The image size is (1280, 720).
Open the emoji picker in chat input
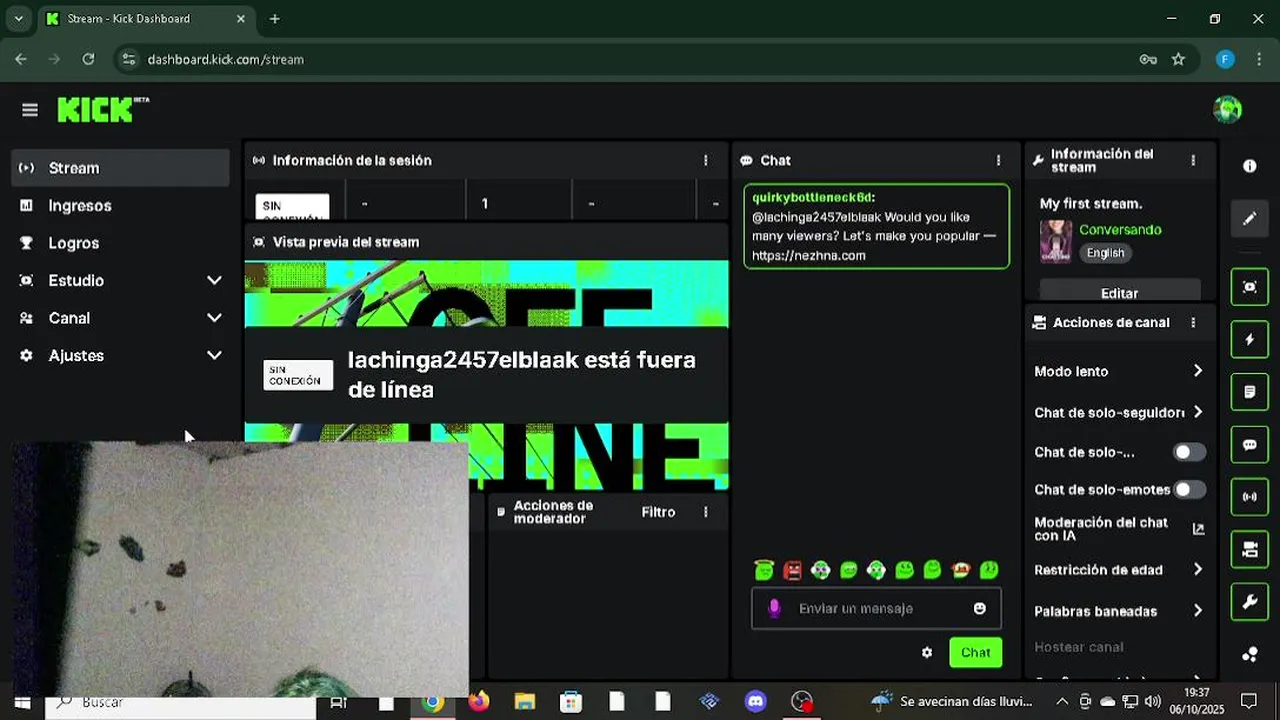coord(980,608)
